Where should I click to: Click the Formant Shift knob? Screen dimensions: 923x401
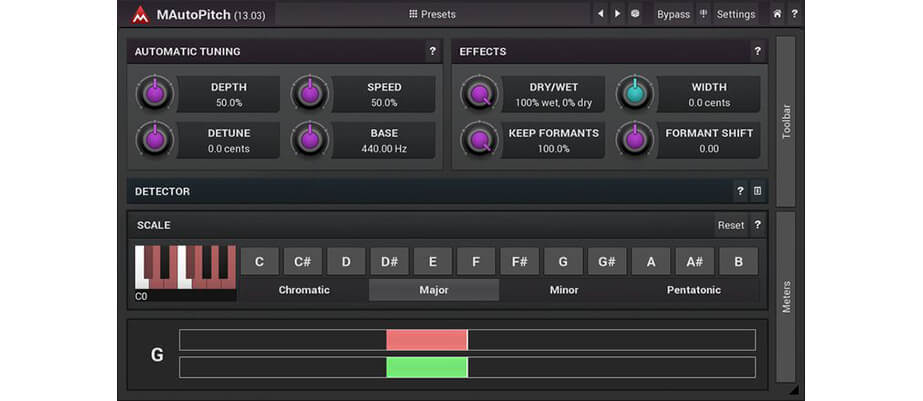click(635, 140)
